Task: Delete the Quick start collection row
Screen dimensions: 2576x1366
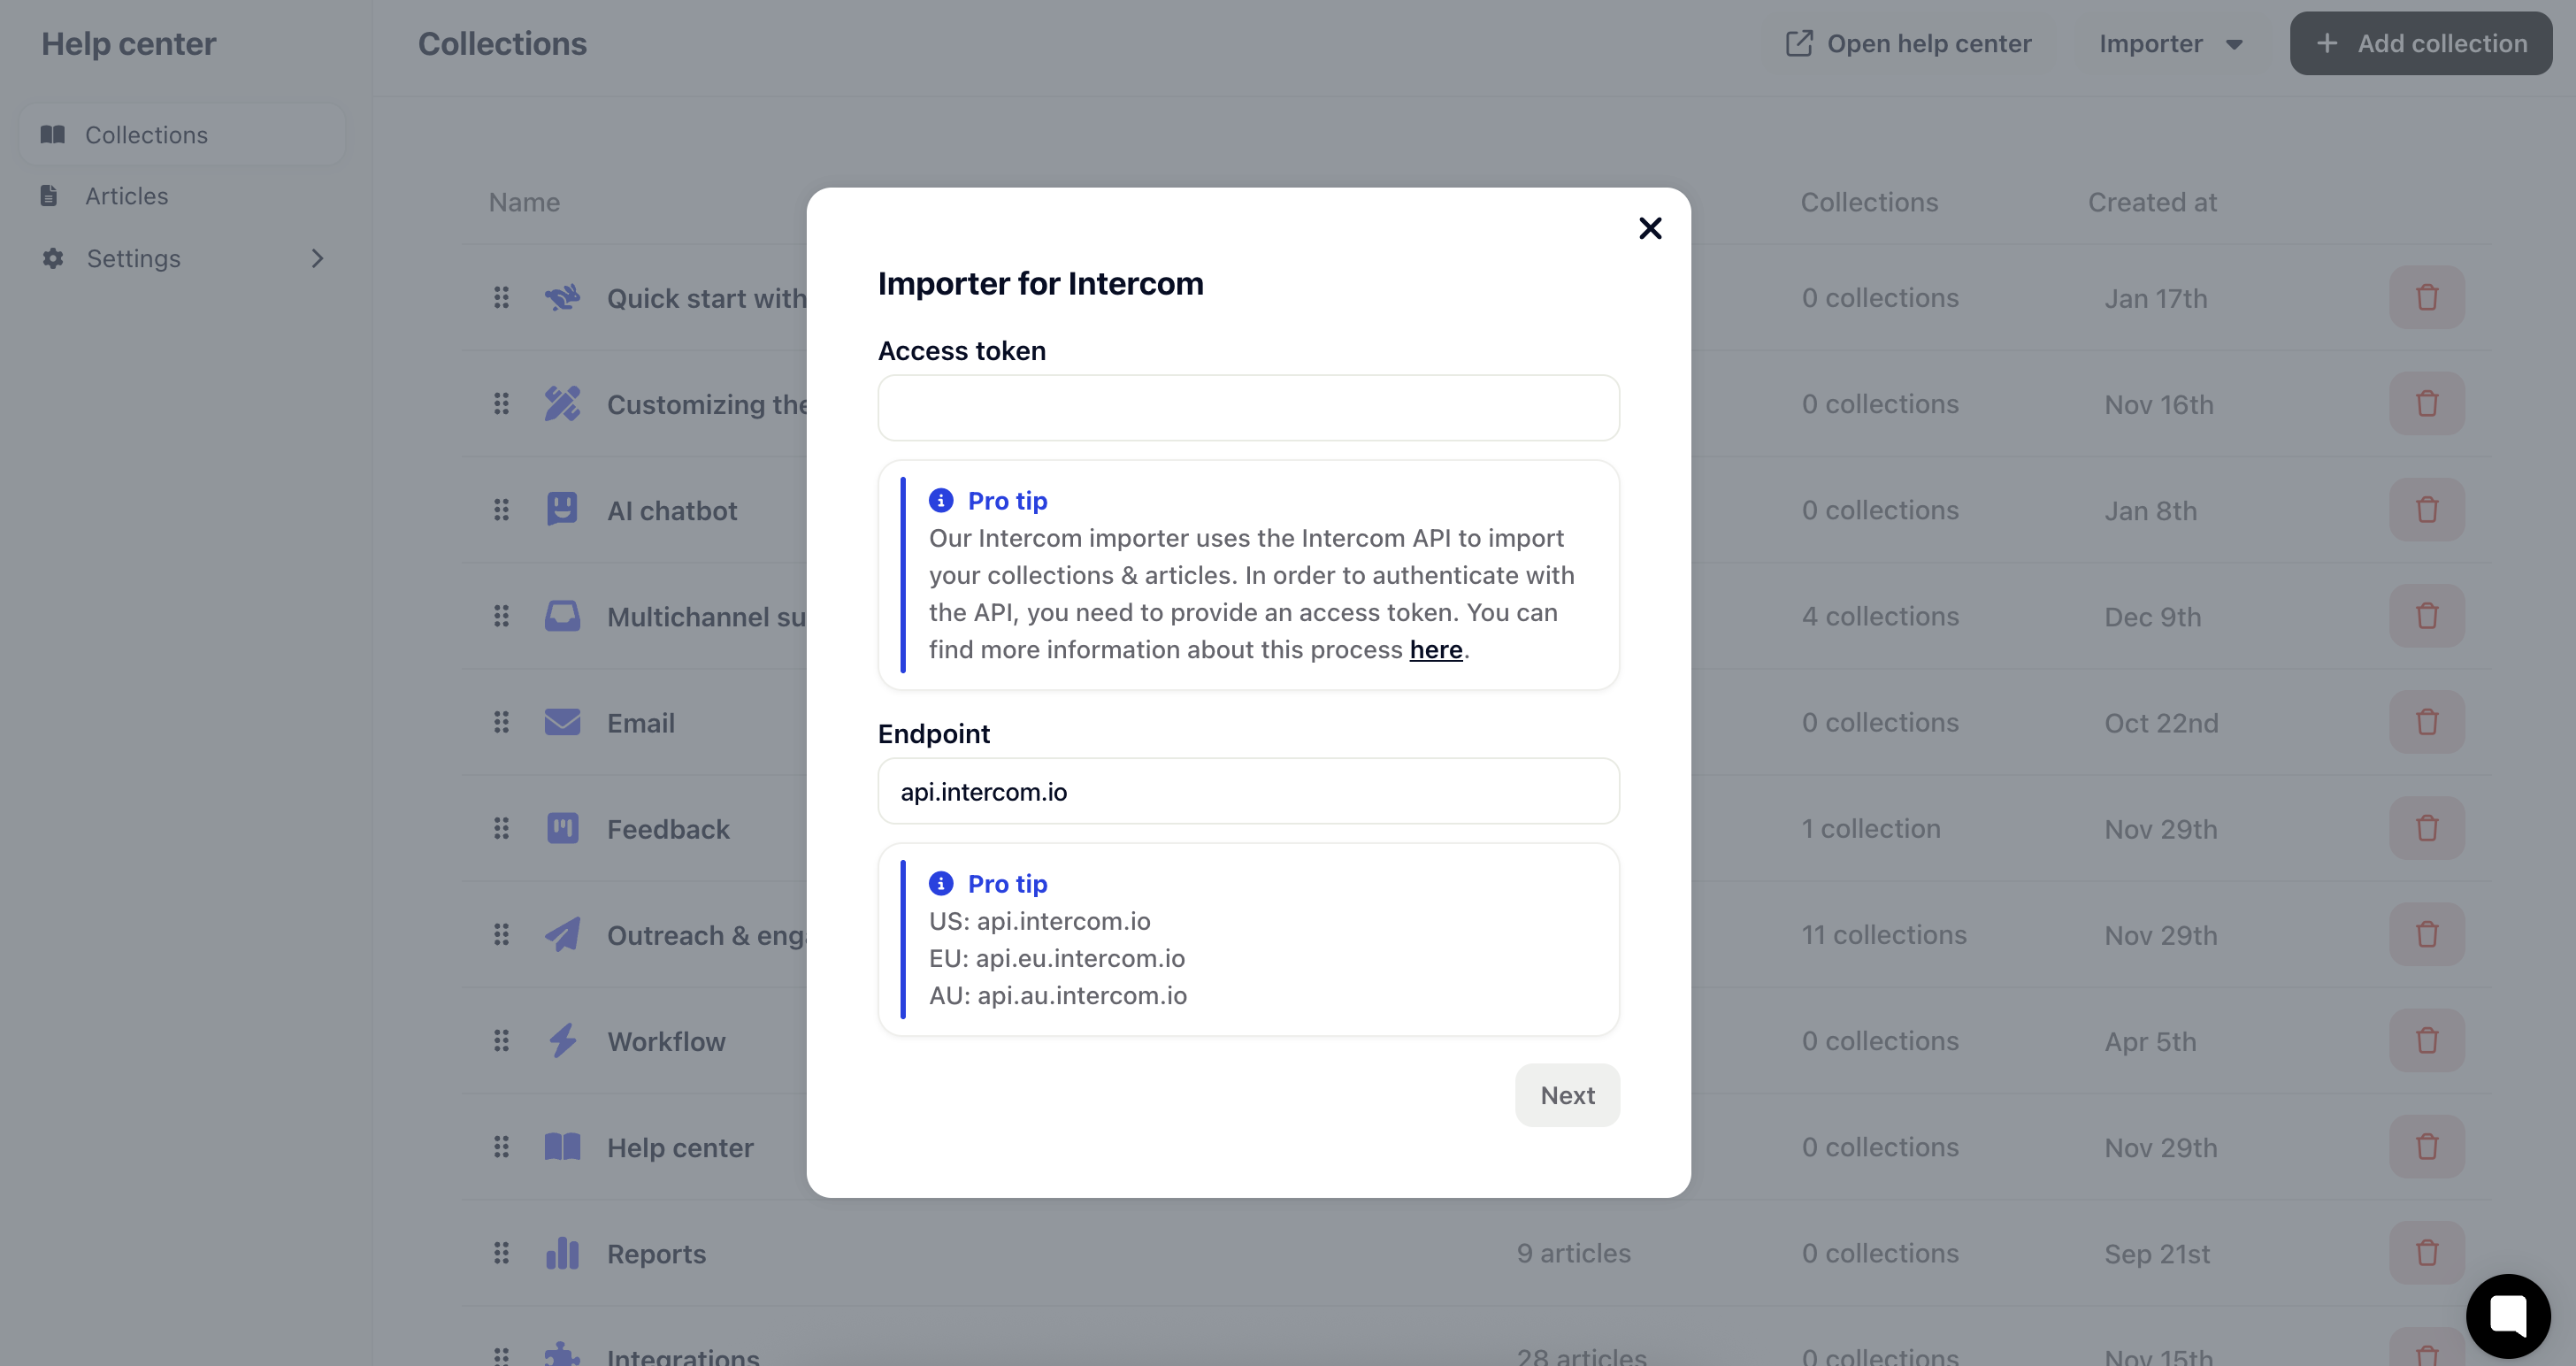Action: [x=2427, y=297]
